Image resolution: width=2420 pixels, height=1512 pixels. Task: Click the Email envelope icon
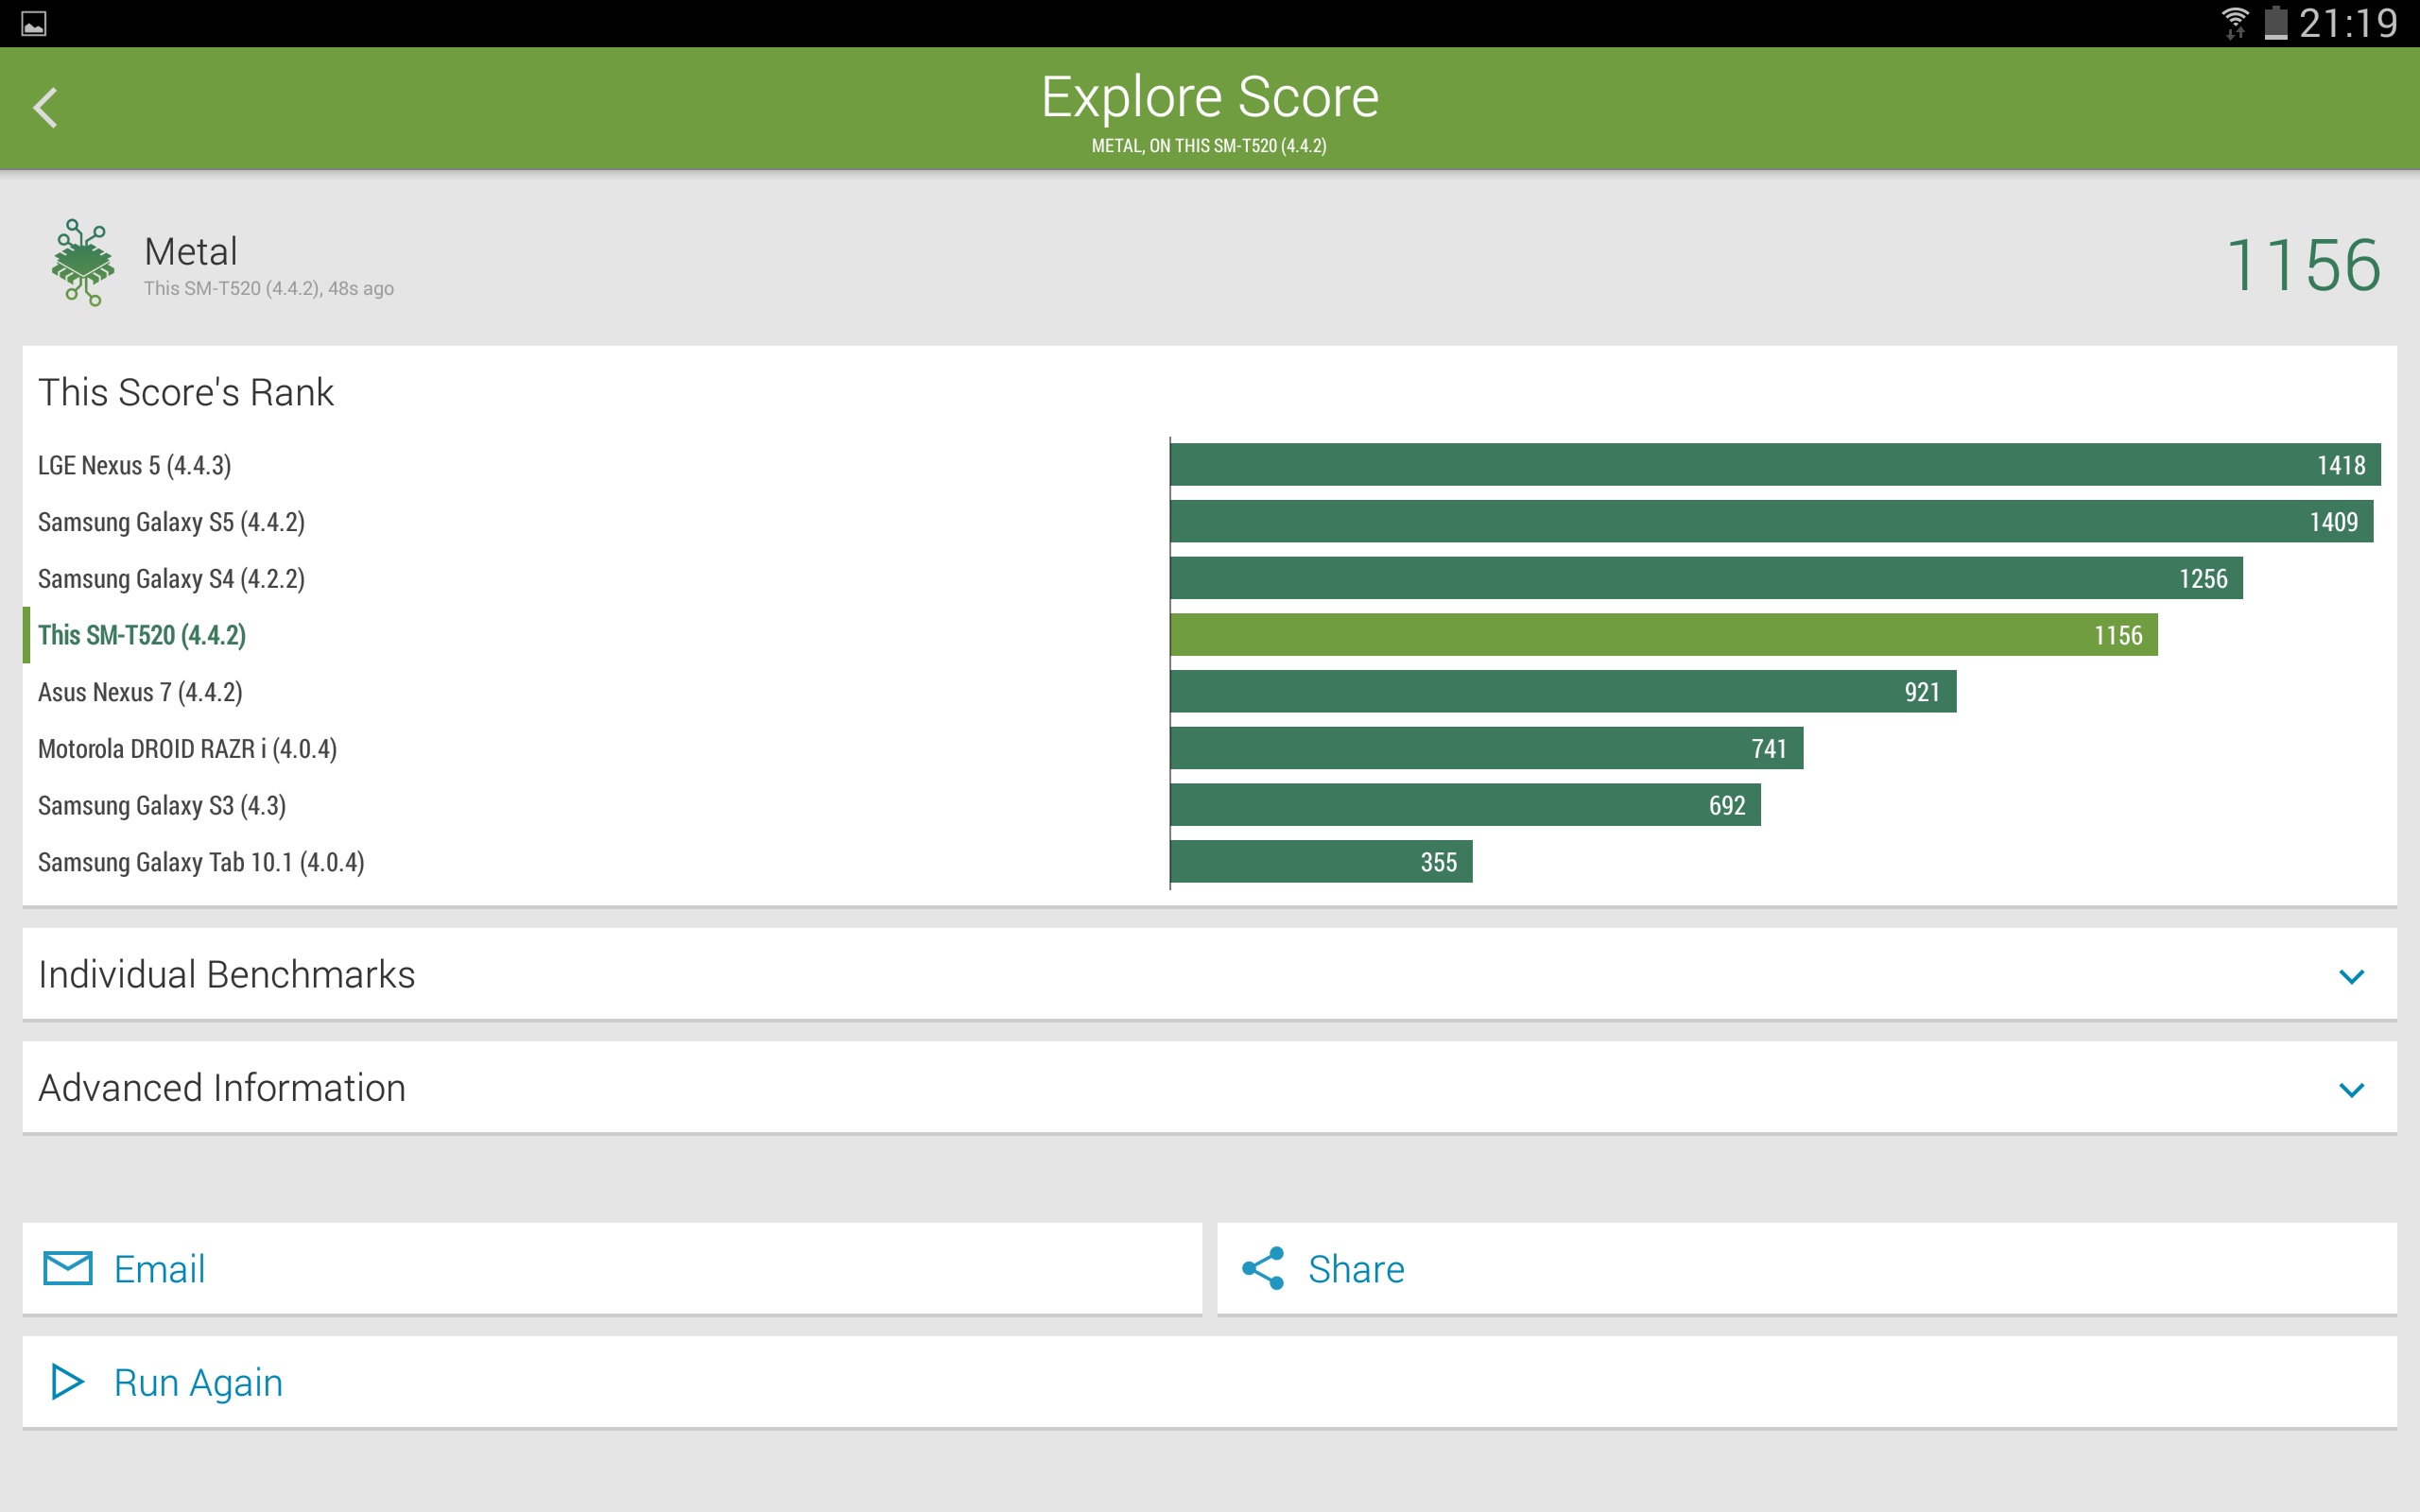click(68, 1268)
